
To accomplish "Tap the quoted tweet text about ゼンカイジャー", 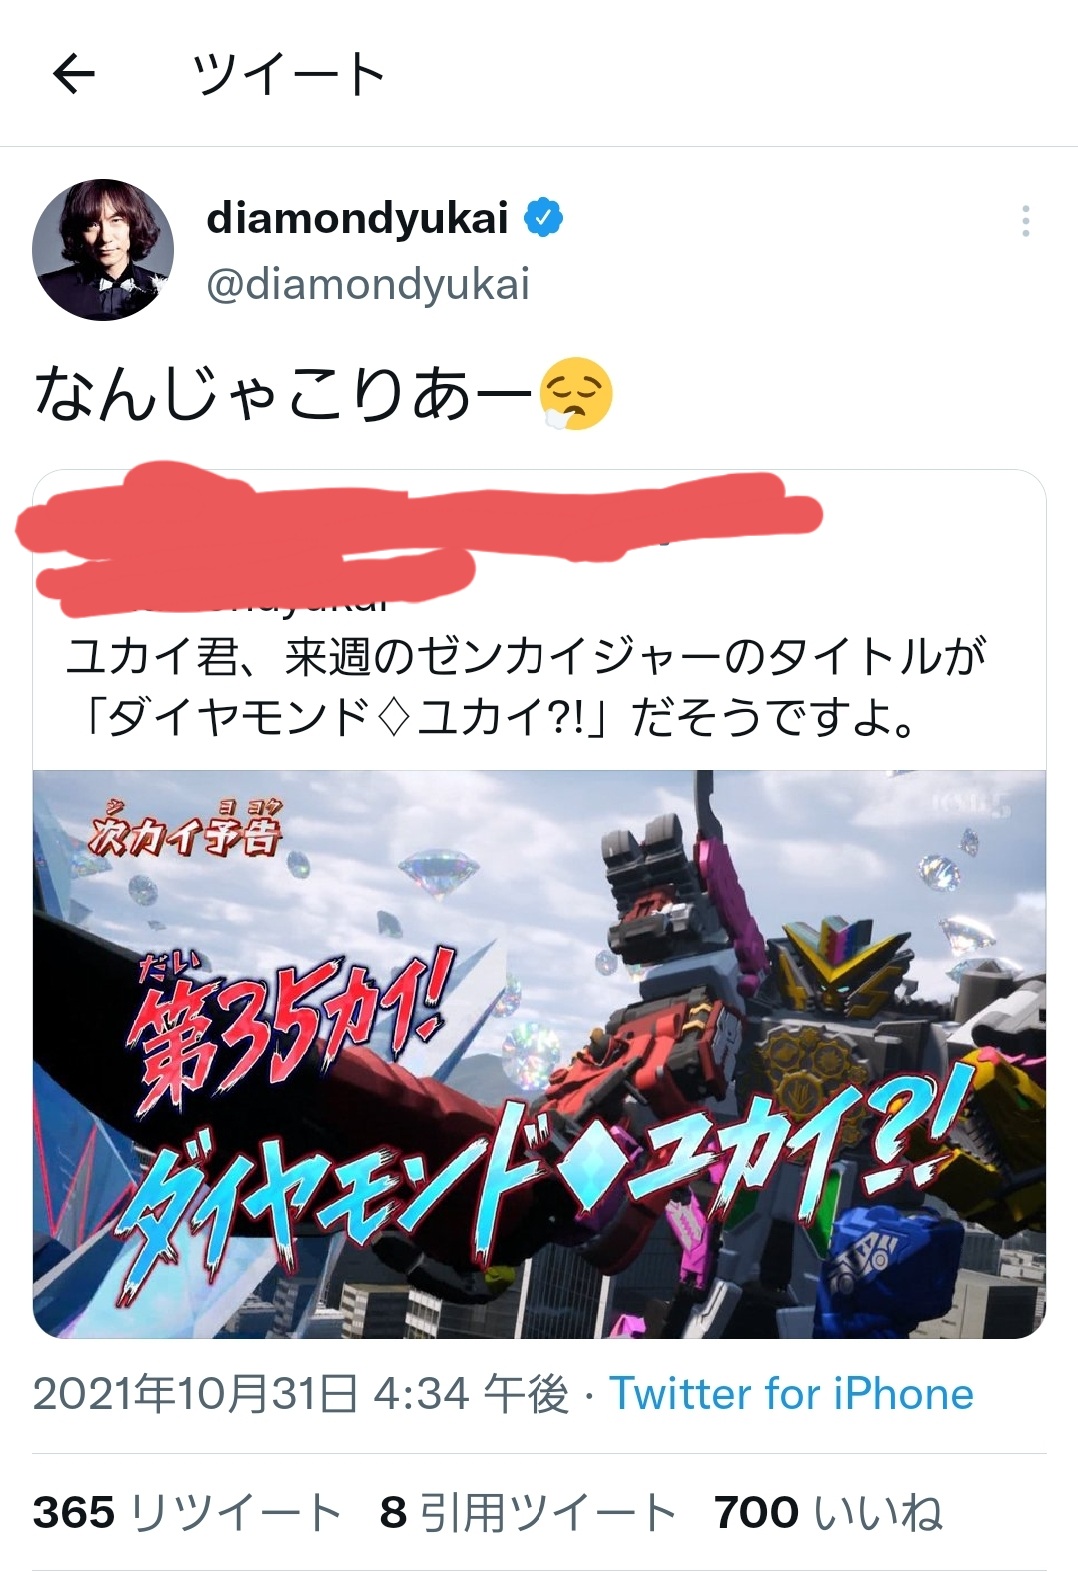I will (526, 685).
